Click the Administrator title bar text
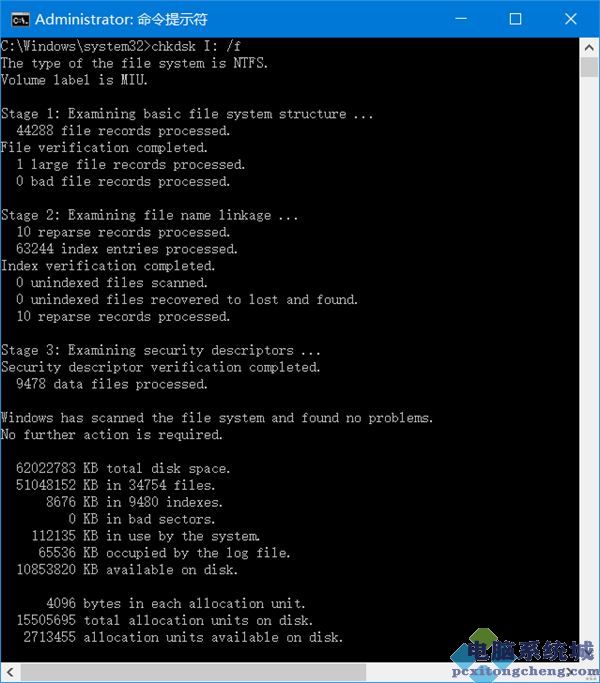Screen dimensions: 600x683 pyautogui.click(x=121, y=20)
